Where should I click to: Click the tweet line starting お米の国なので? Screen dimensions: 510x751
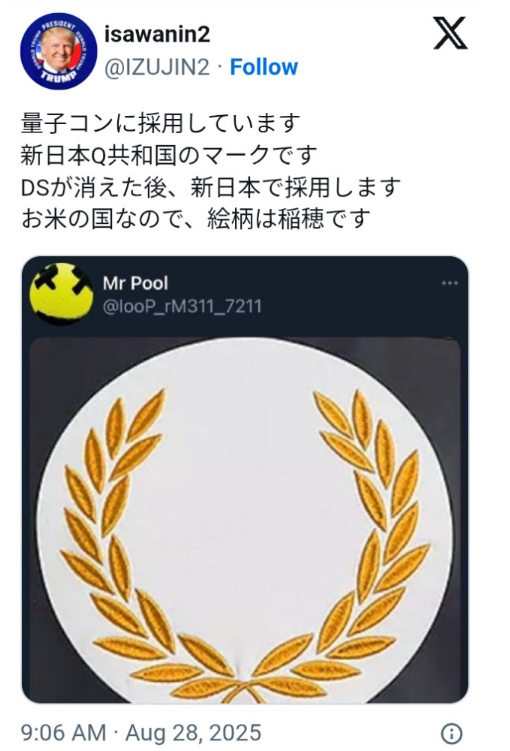[x=196, y=218]
